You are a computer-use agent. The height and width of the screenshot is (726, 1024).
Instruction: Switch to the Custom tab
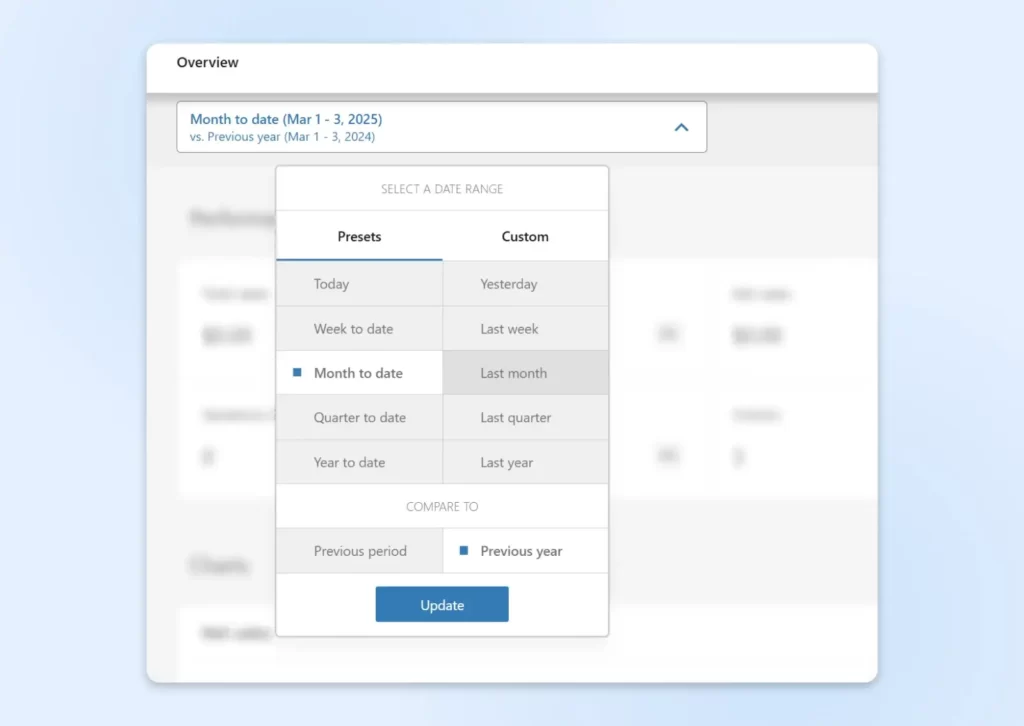point(525,237)
